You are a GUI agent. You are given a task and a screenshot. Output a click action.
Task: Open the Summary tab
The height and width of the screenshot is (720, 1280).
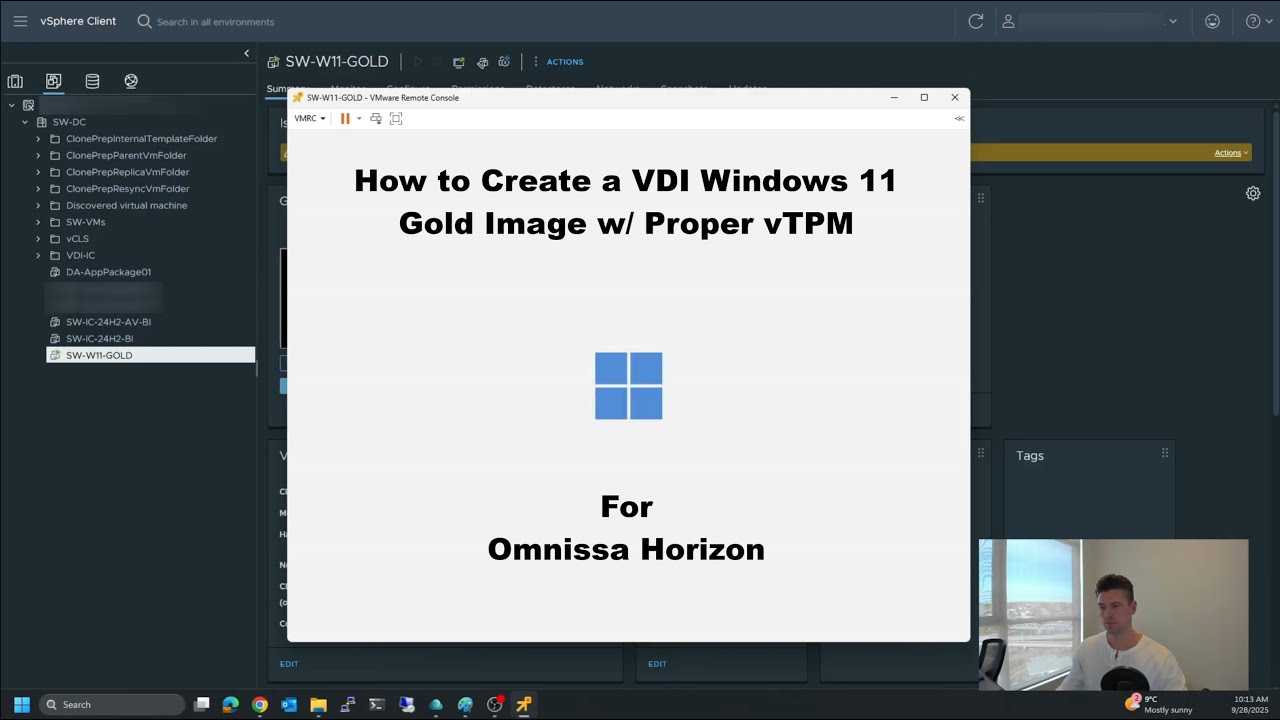coord(277,89)
